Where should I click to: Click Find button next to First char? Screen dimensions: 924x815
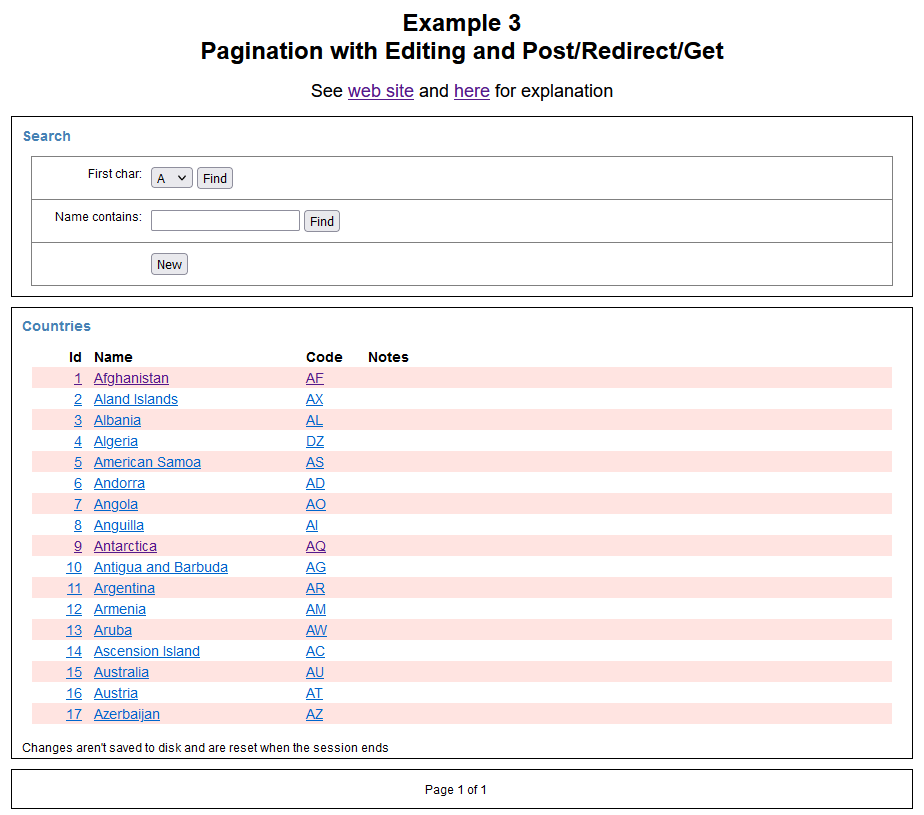pyautogui.click(x=215, y=178)
